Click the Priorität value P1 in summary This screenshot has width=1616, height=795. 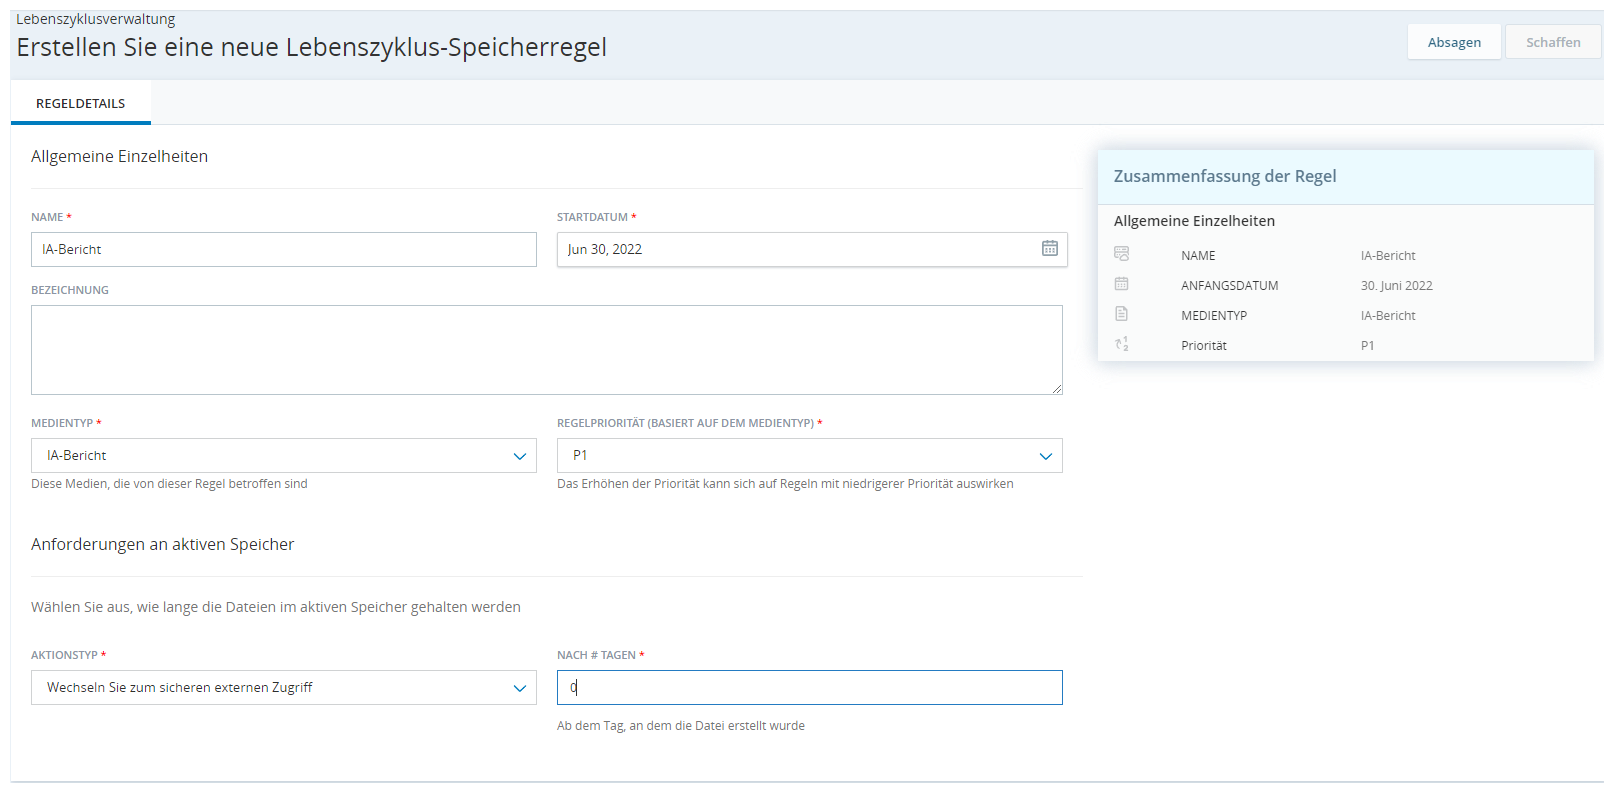[x=1367, y=346]
